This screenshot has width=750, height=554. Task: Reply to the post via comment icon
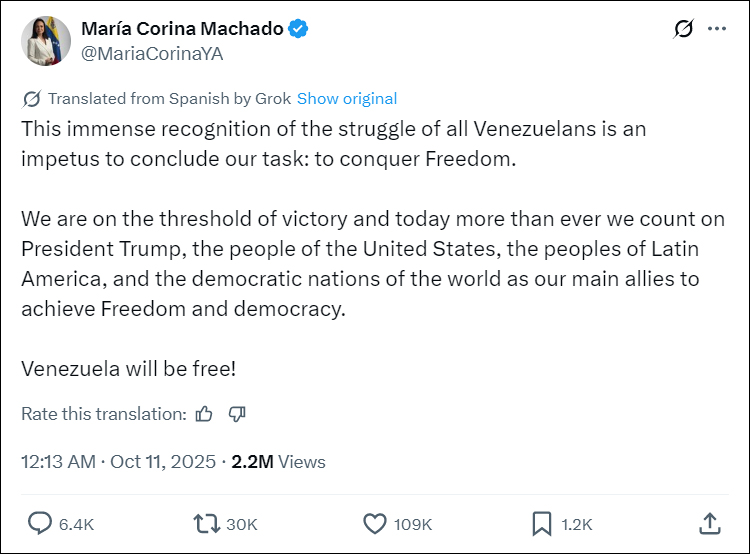coord(40,523)
